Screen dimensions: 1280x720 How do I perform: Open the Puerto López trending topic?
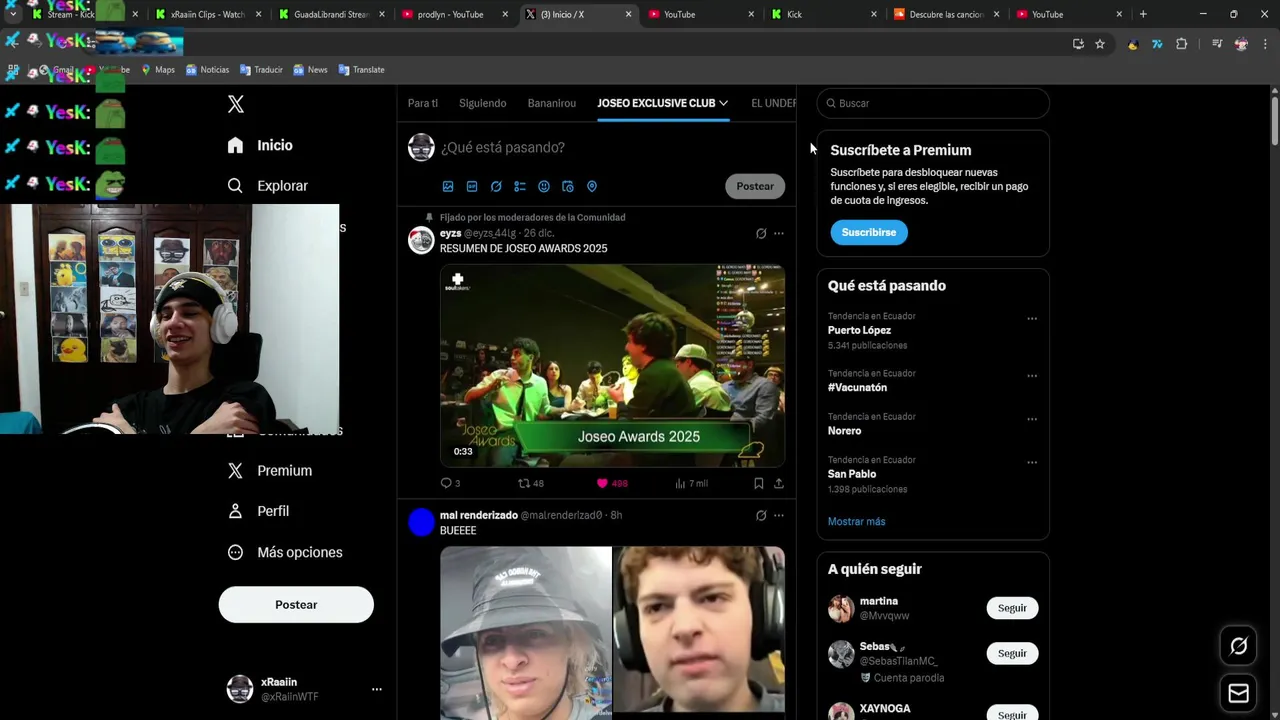pos(859,330)
